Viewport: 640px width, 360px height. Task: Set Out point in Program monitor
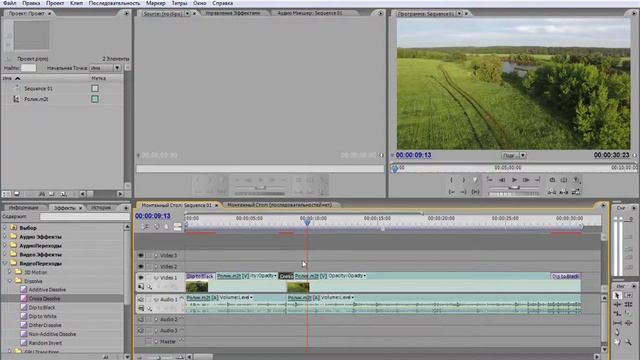(x=463, y=180)
